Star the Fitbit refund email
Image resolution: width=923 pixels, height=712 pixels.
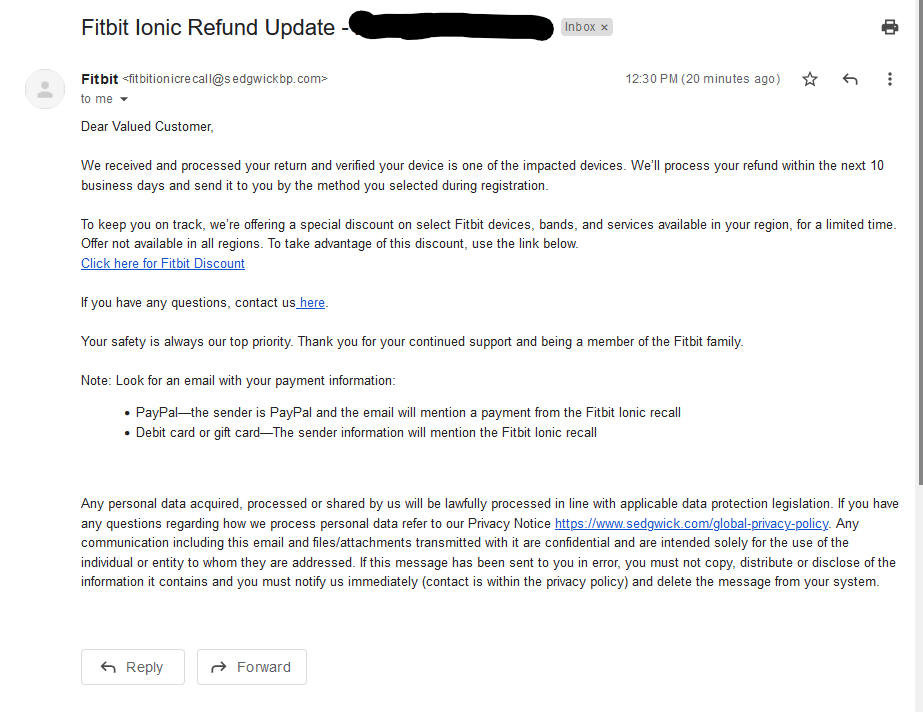[x=810, y=79]
